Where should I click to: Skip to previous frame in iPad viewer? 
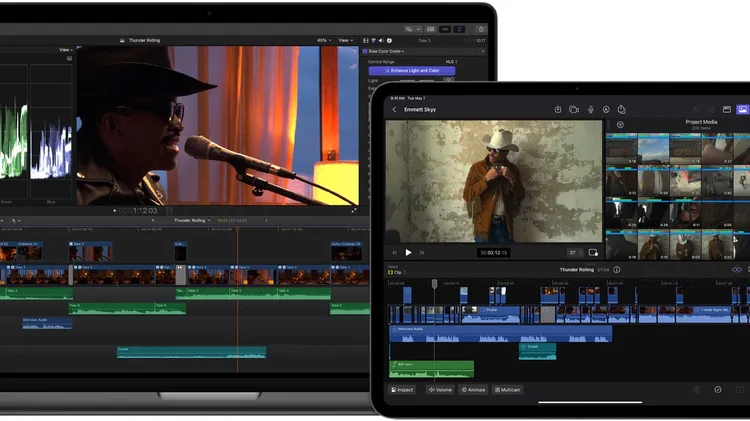click(x=395, y=253)
